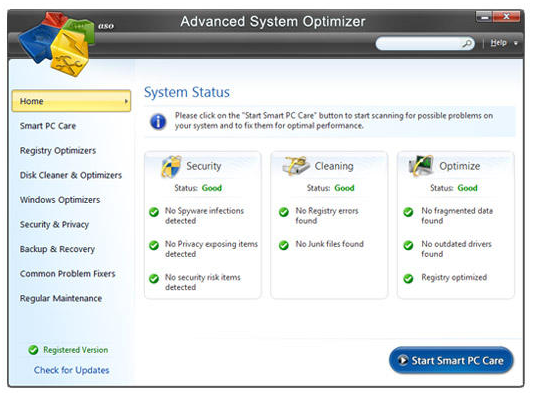Click checkmark beside No Spyware infections detected

[x=154, y=212]
